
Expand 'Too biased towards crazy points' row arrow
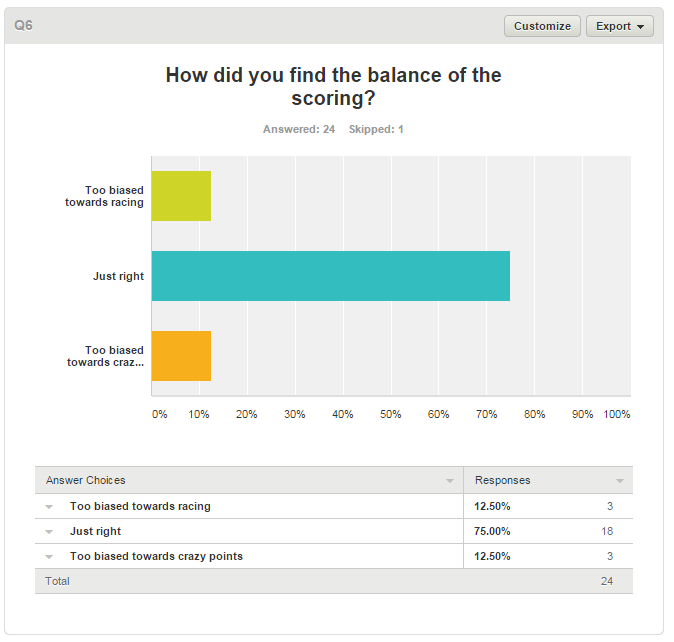tap(49, 557)
